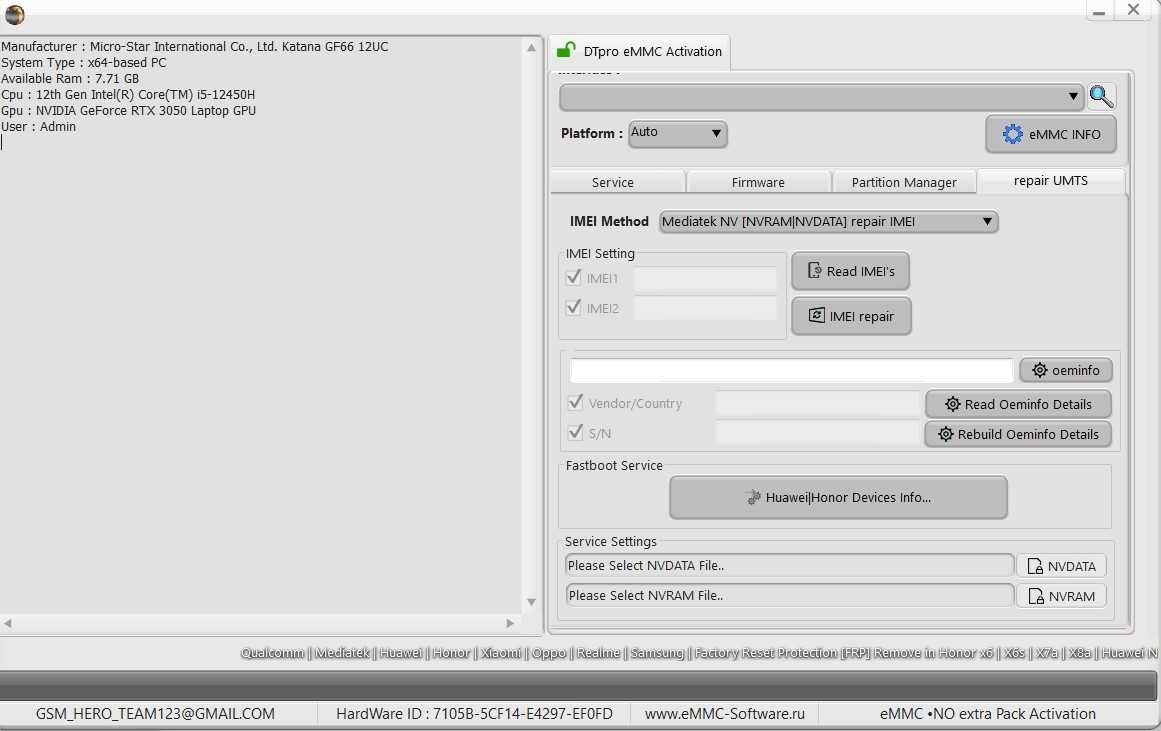Browse for NVRAM file

click(x=1061, y=596)
